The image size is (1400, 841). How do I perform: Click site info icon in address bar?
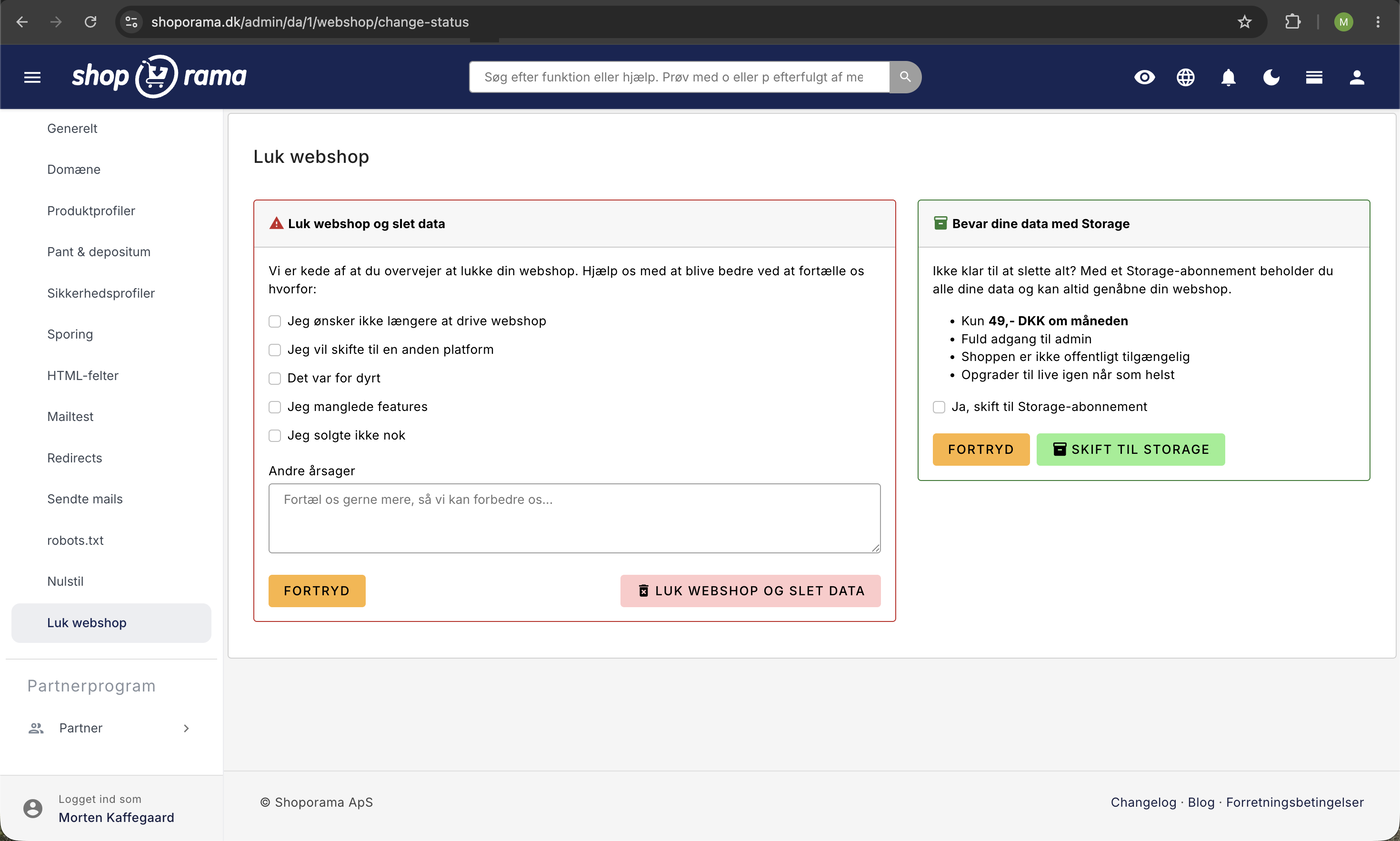click(x=132, y=21)
